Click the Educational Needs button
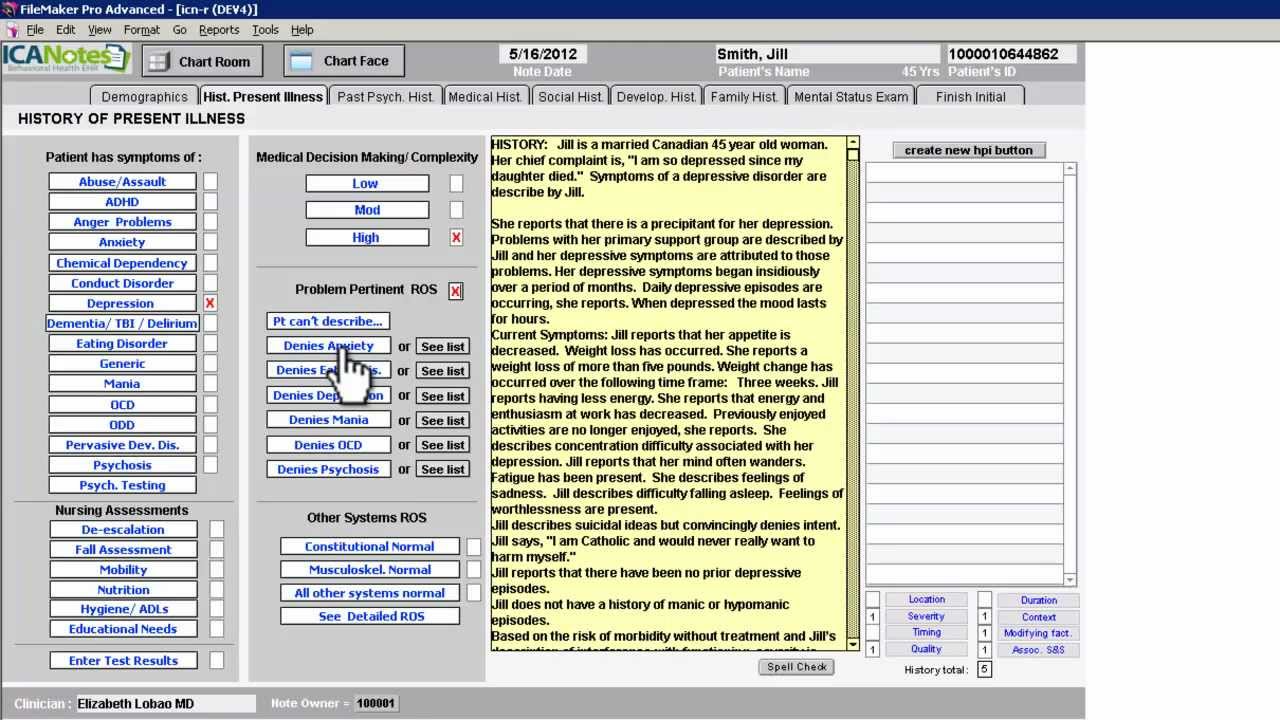Viewport: 1280px width, 720px height. coord(123,629)
